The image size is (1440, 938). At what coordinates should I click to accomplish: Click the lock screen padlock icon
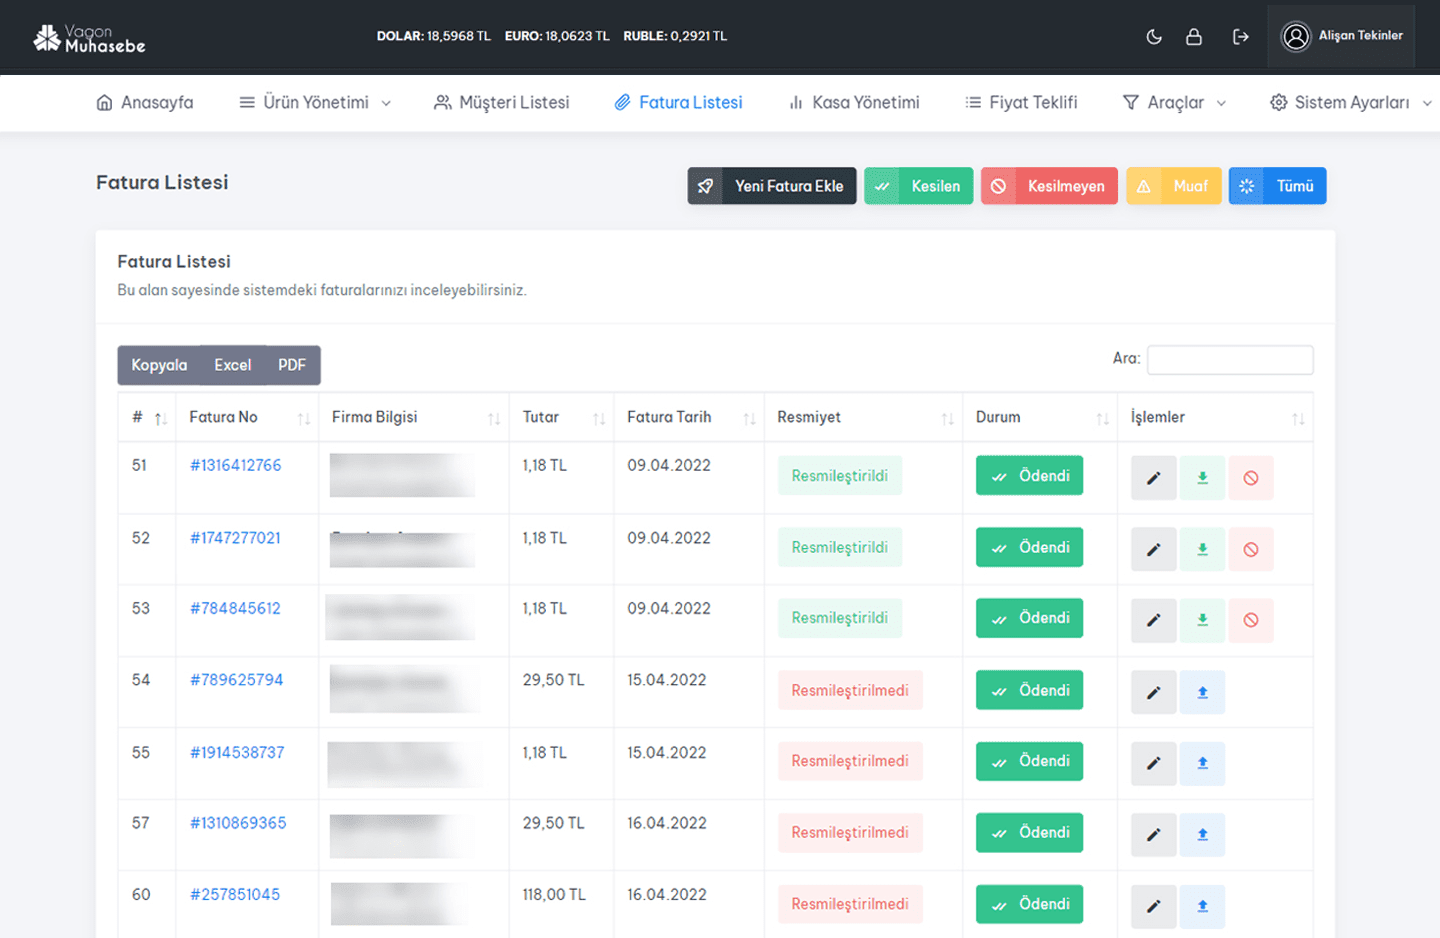1194,37
